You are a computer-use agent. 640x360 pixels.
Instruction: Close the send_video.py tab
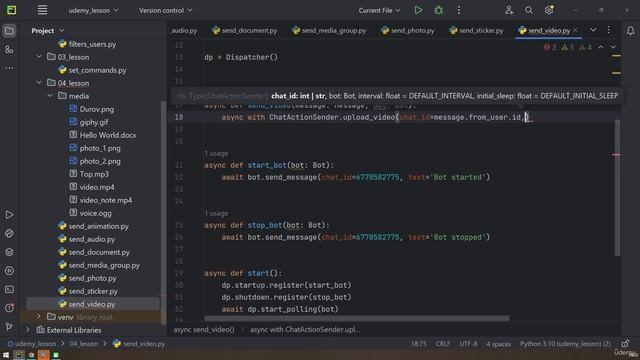(576, 30)
